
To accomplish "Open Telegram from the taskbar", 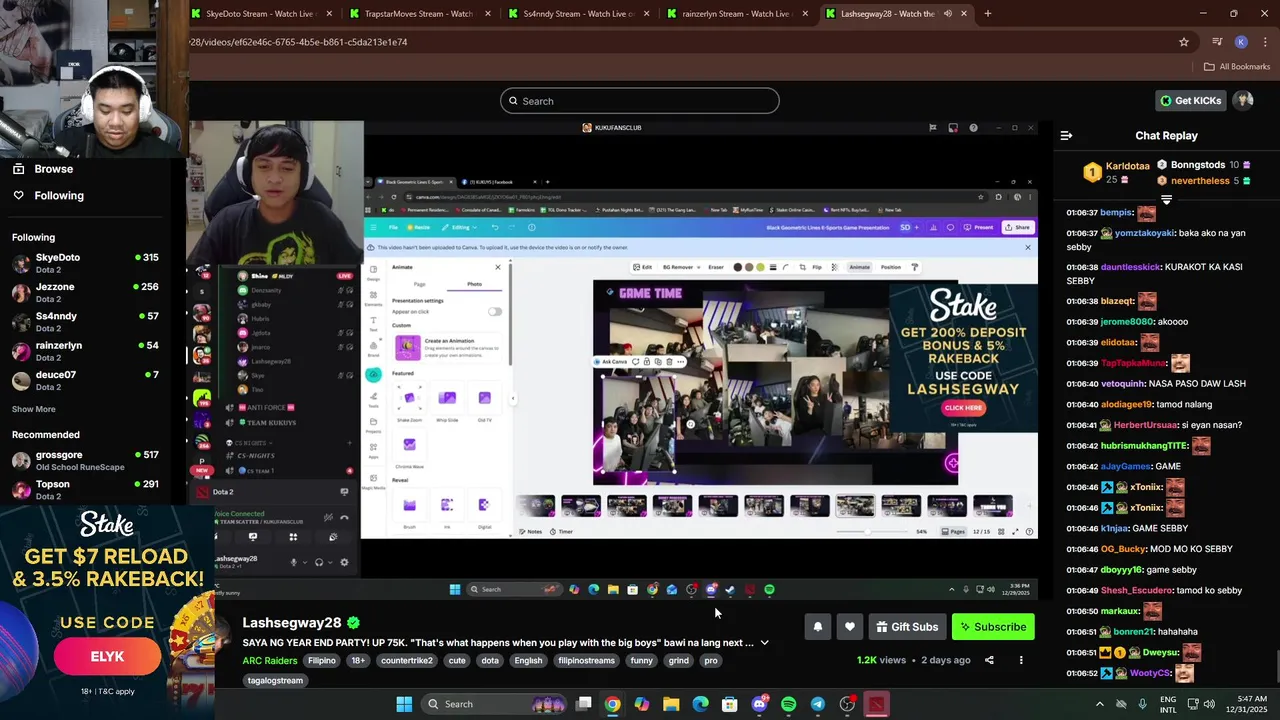I will (x=817, y=704).
